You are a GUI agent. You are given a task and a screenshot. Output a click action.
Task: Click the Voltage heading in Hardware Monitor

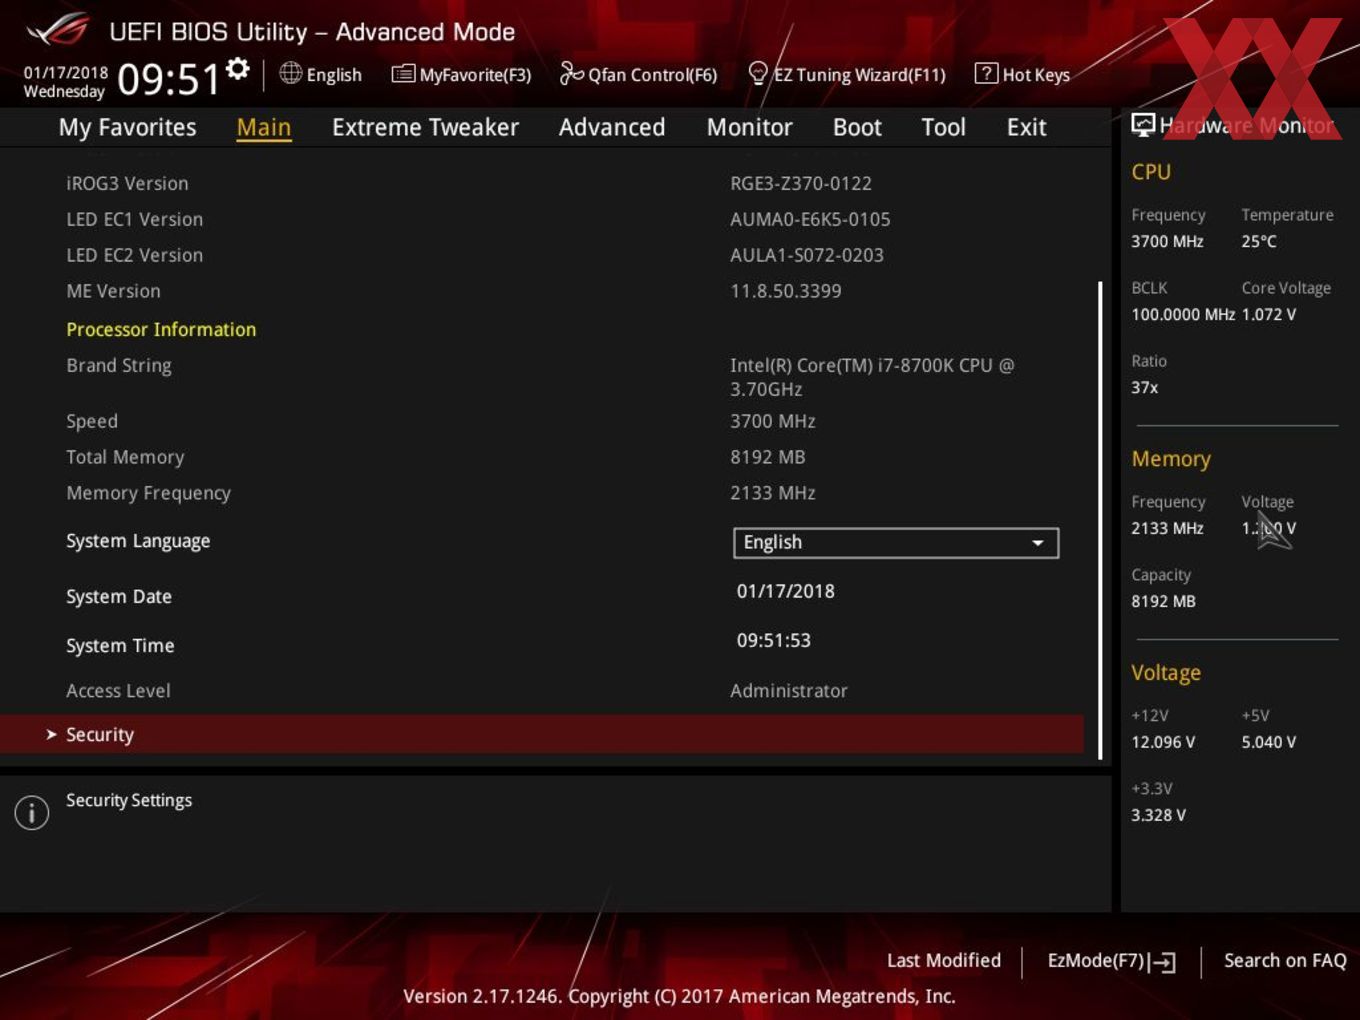click(1166, 673)
